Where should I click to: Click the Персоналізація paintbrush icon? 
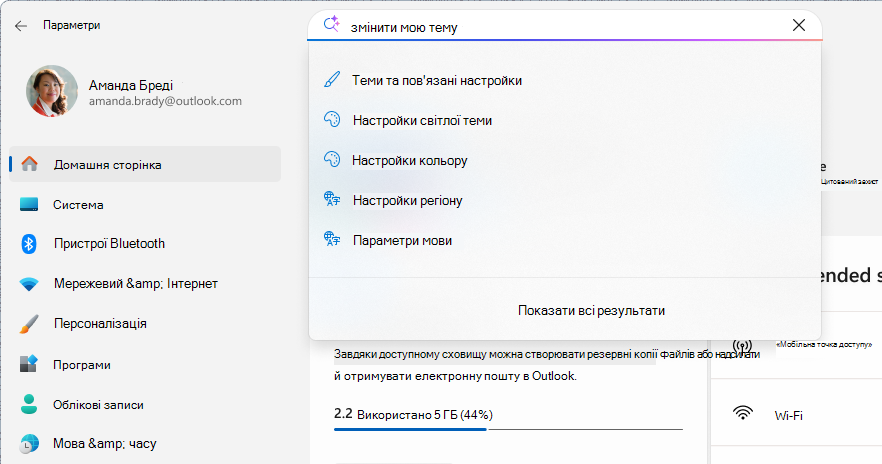coord(29,324)
